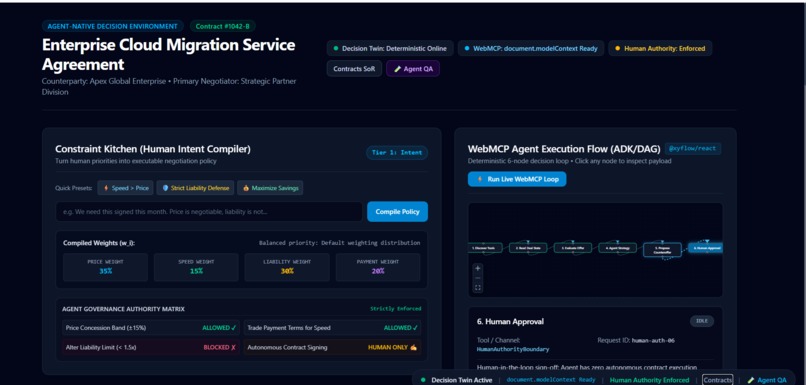Click the Agent-Native Decision Environment tag
The height and width of the screenshot is (385, 806).
coord(113,26)
